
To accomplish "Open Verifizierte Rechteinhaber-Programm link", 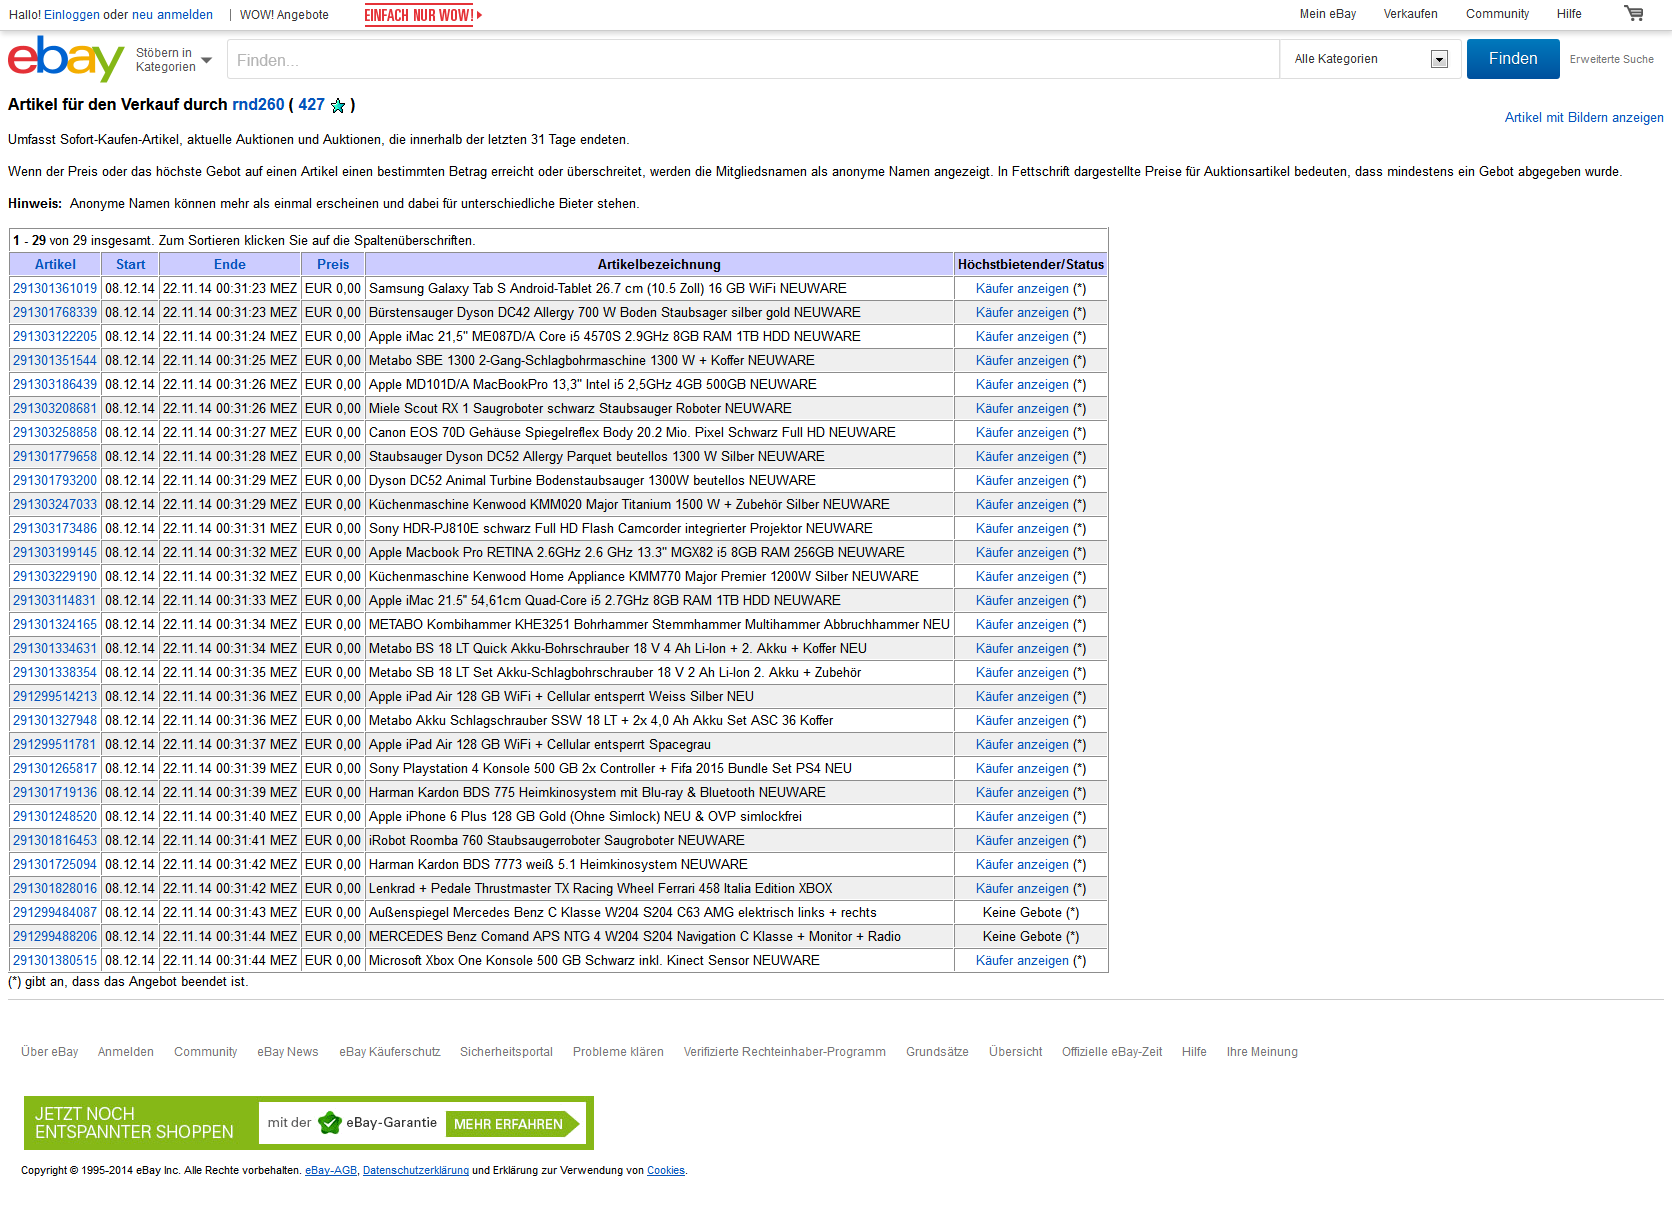I will pos(785,1052).
